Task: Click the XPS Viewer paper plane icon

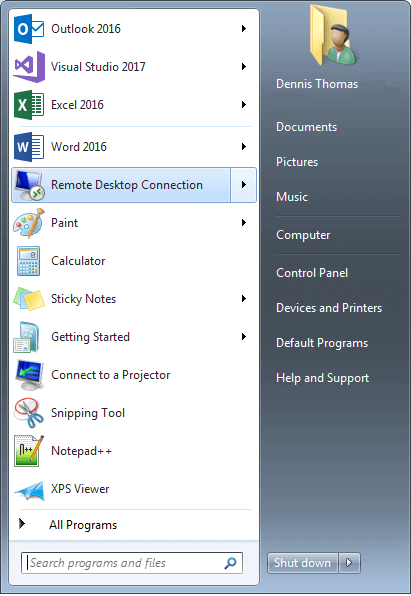Action: 29,490
